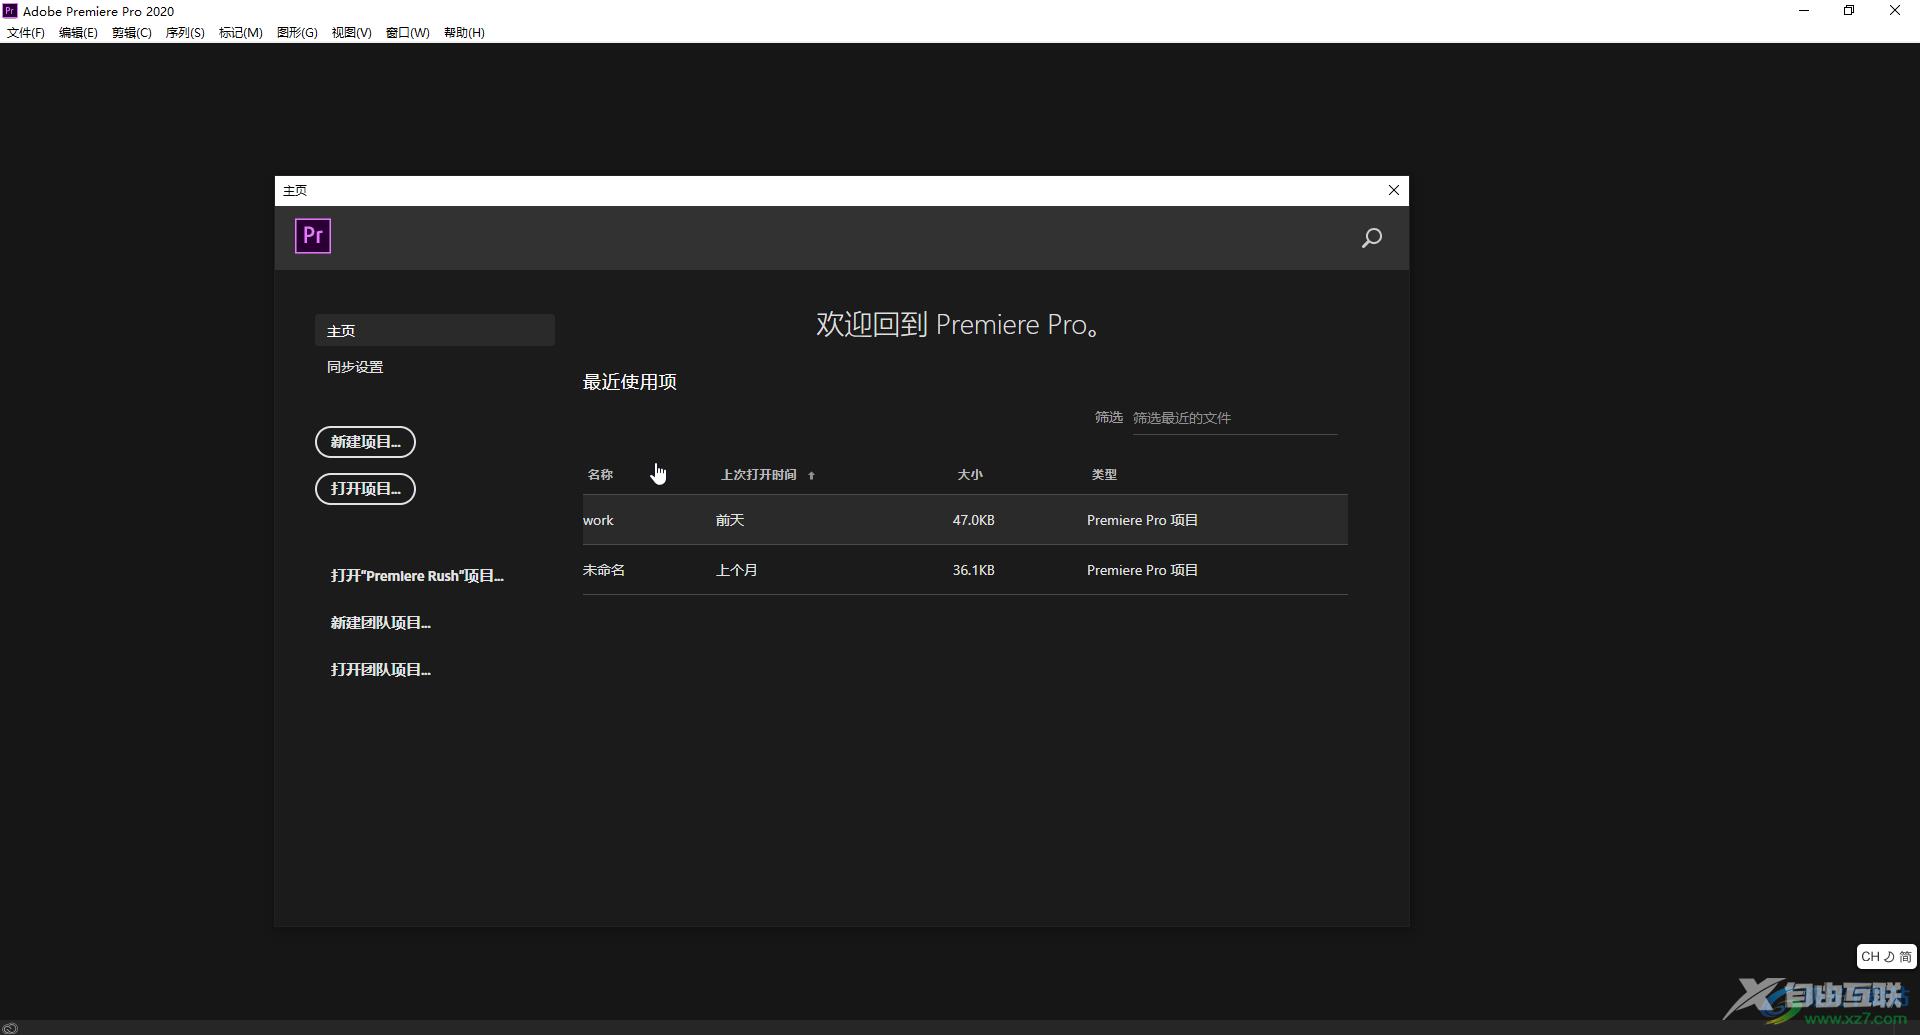
Task: Click the 上个月 date cell
Action: 737,570
